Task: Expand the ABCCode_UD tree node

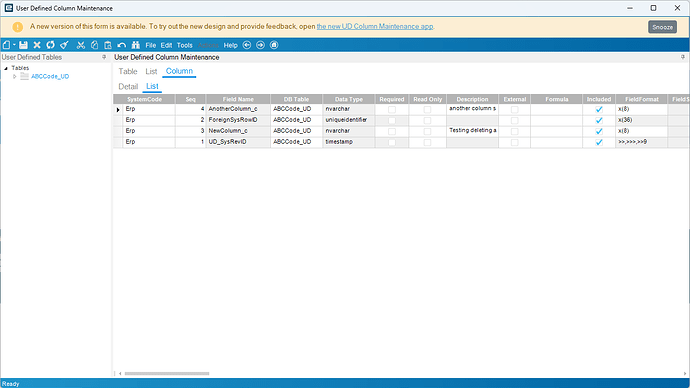Action: 15,77
